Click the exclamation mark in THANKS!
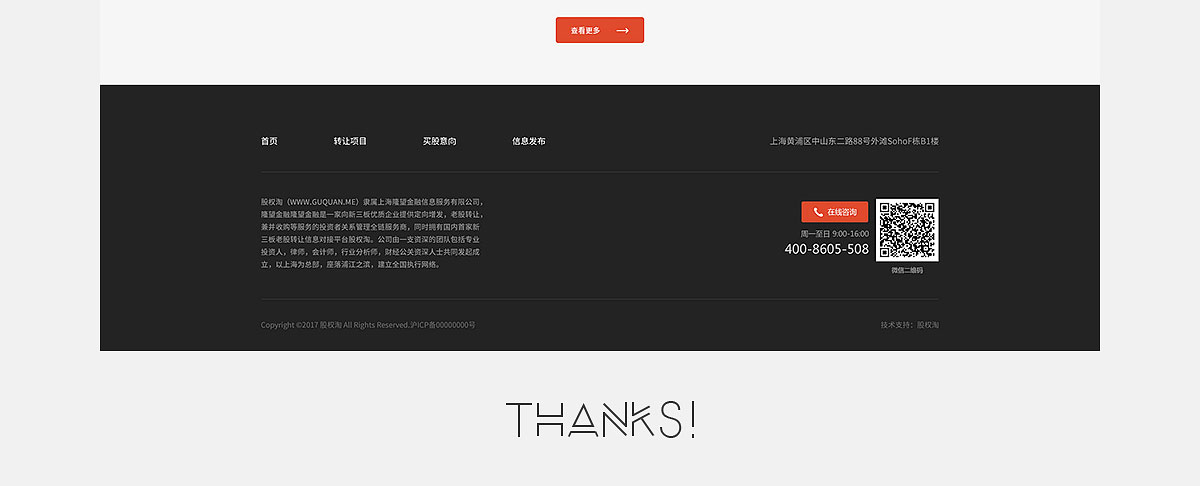 692,420
